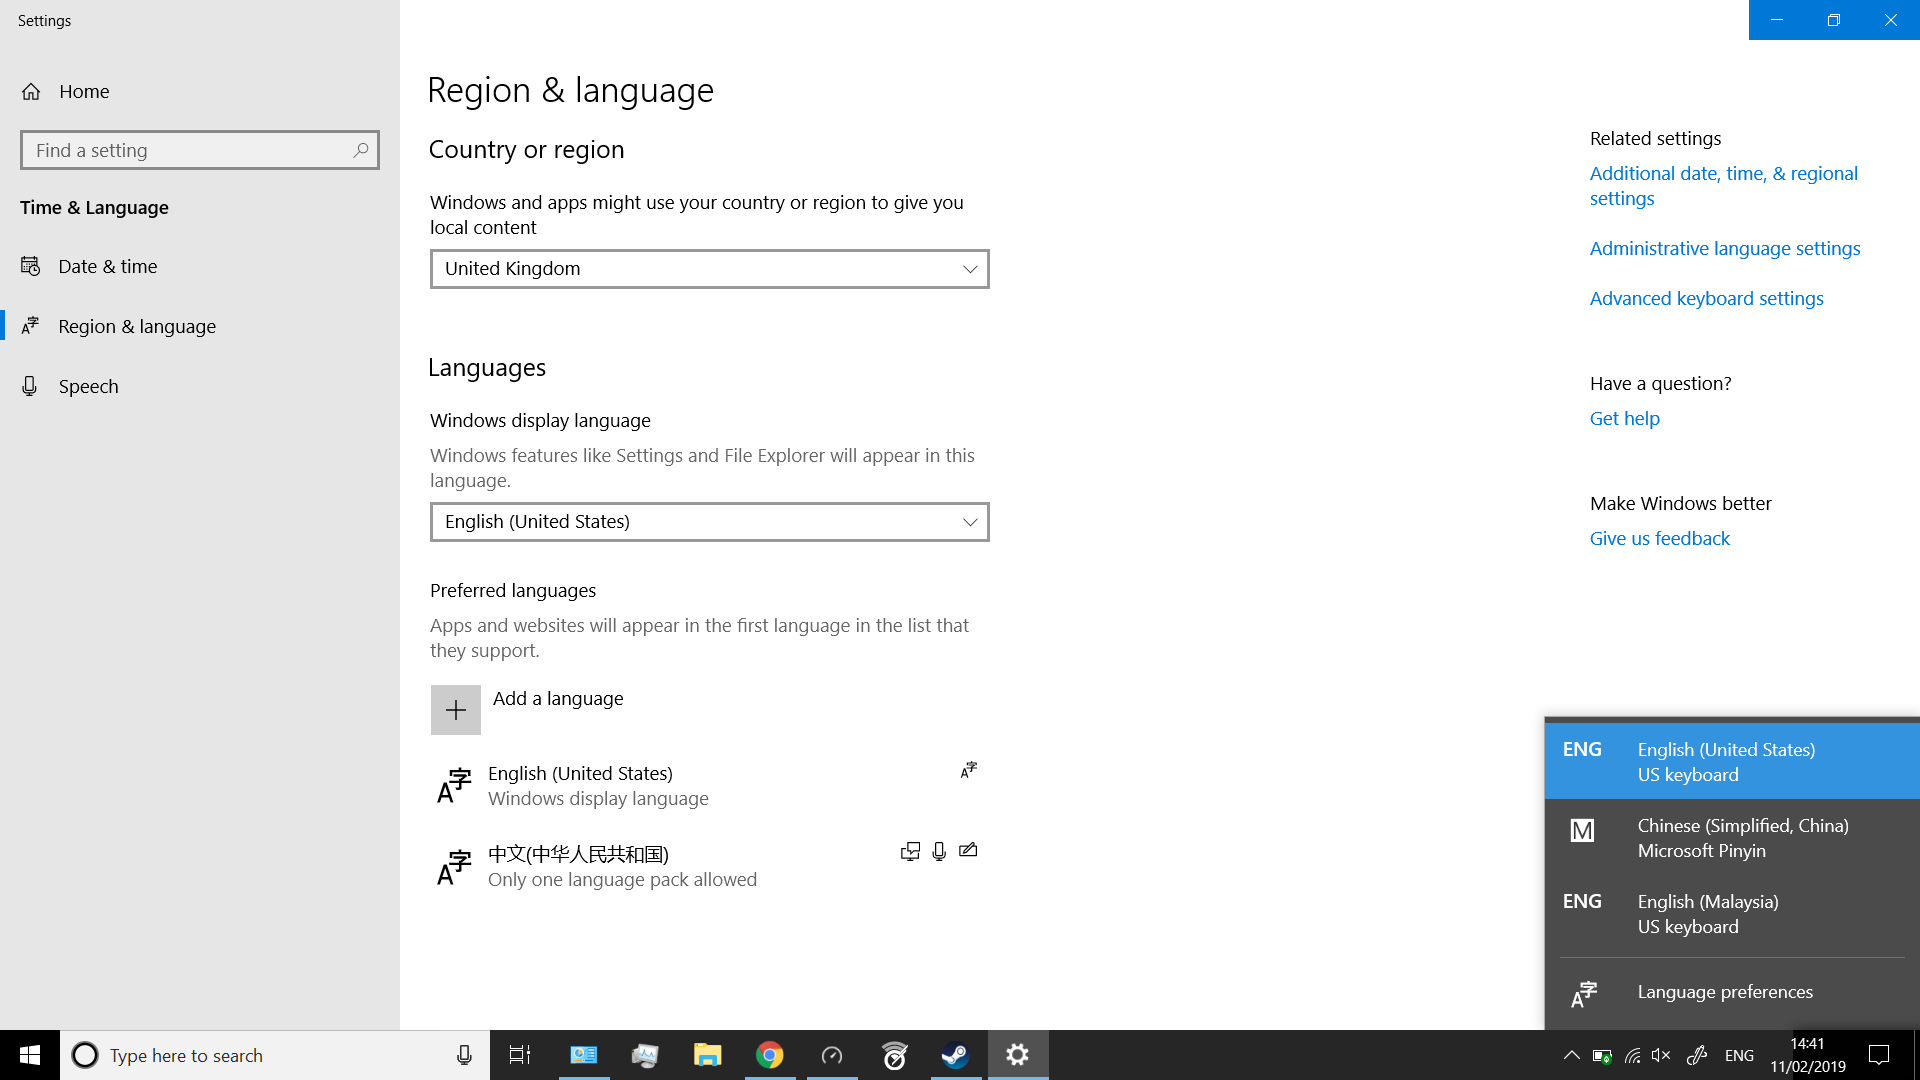Launch Steam from the taskbar

click(x=955, y=1055)
